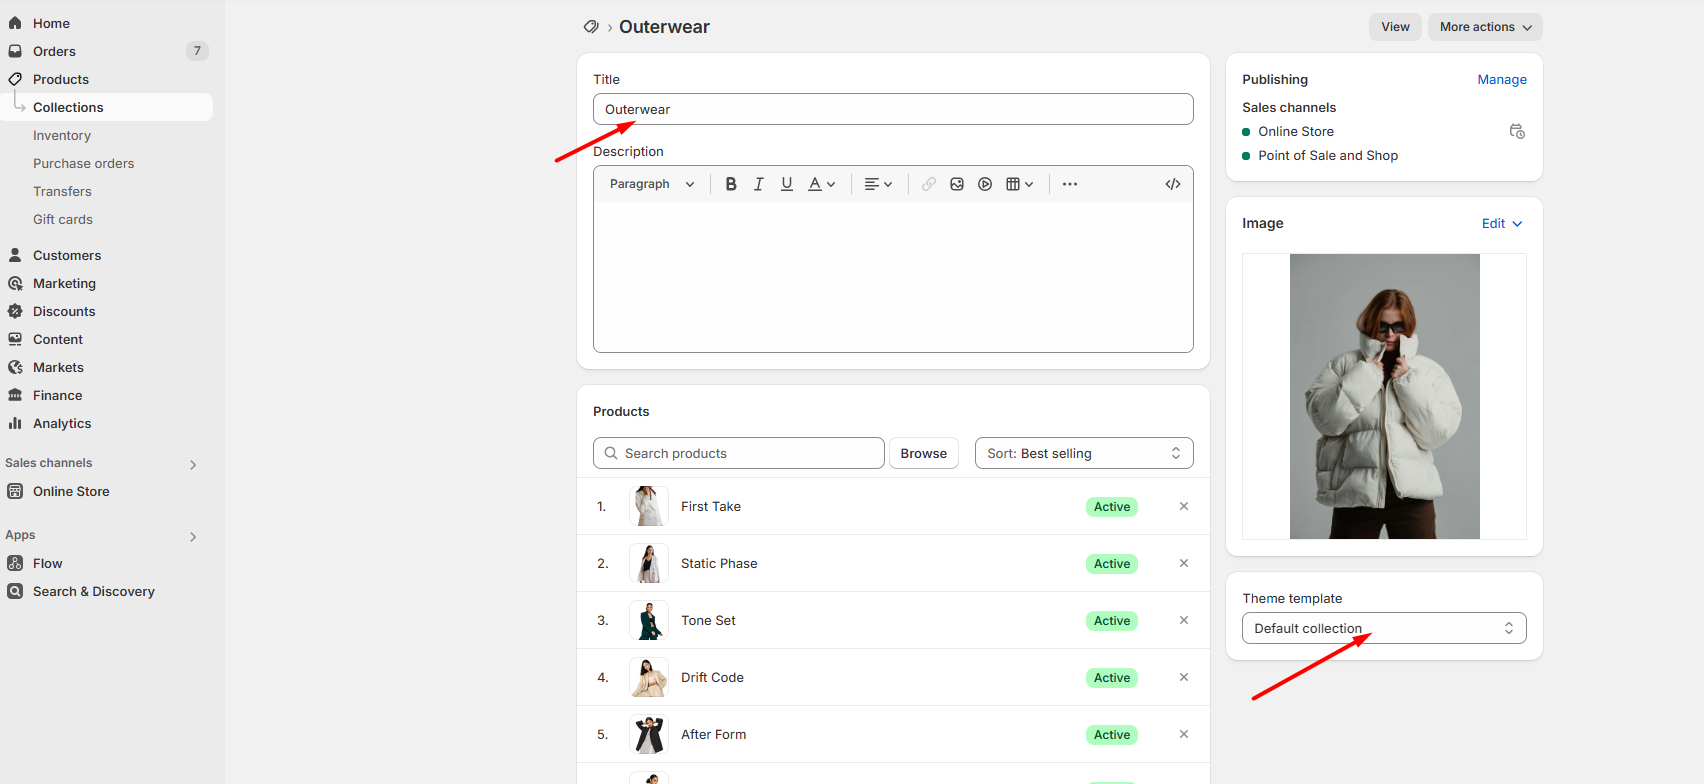Click the Customers person icon

(15, 255)
